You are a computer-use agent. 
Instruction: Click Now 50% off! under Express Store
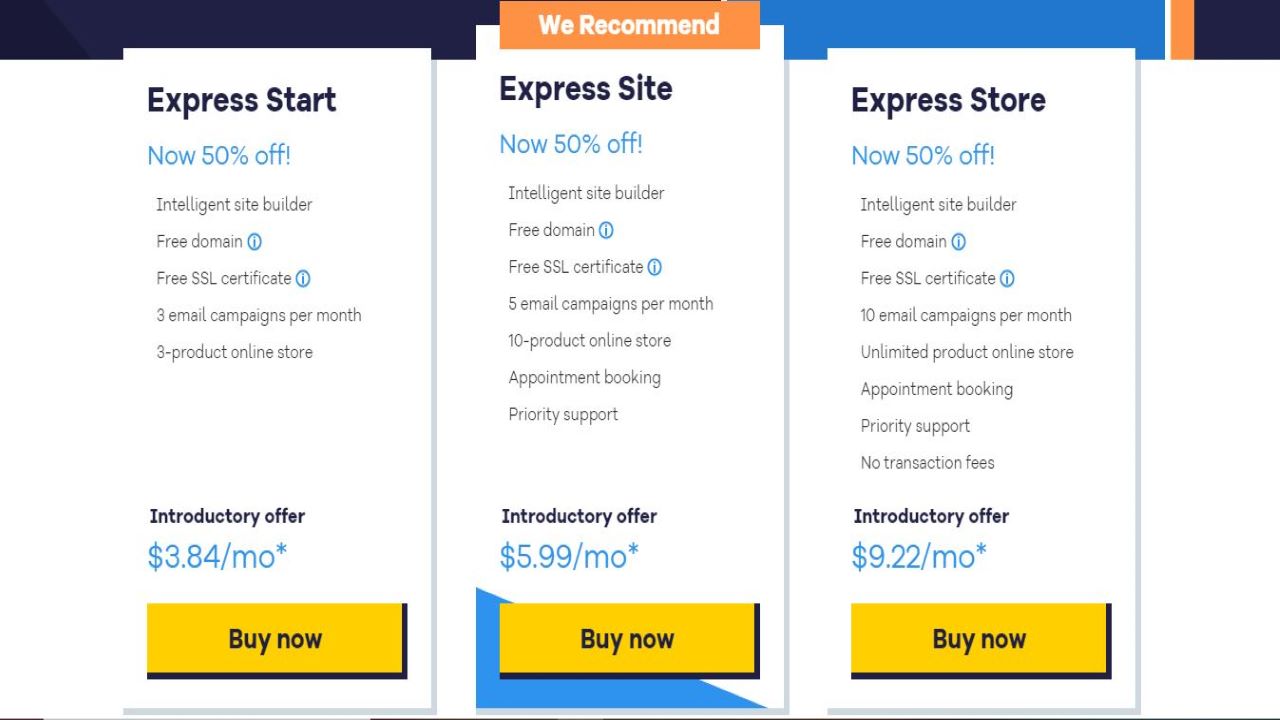(x=923, y=155)
